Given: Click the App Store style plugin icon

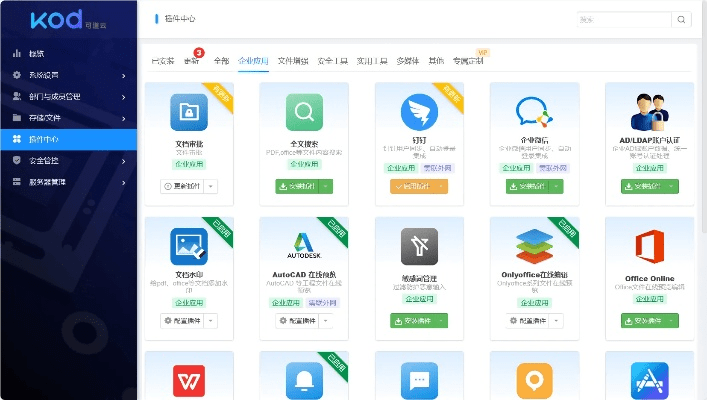Looking at the screenshot, I should 650,381.
